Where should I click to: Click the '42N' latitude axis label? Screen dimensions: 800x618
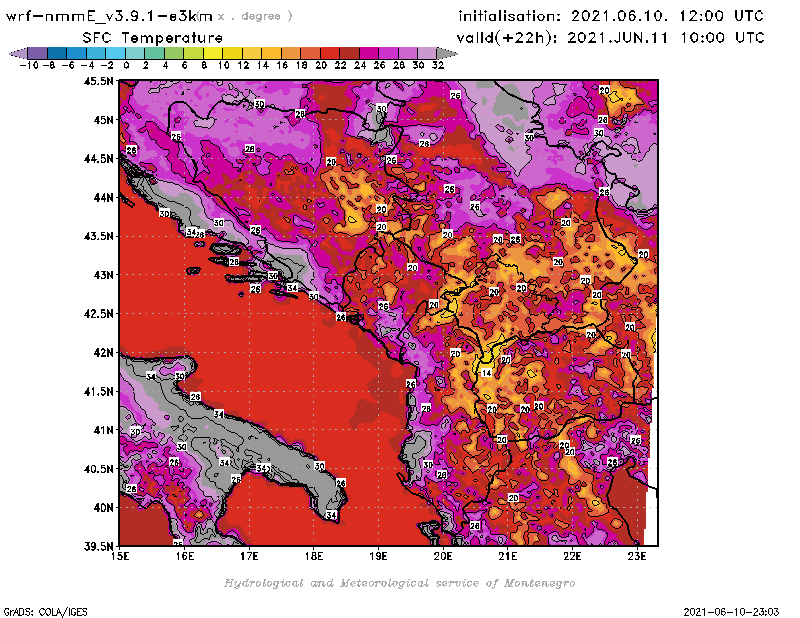pos(103,352)
